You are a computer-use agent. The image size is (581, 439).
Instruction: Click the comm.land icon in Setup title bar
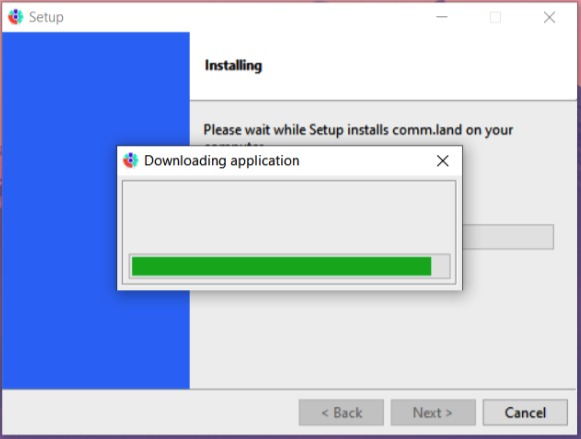16,17
